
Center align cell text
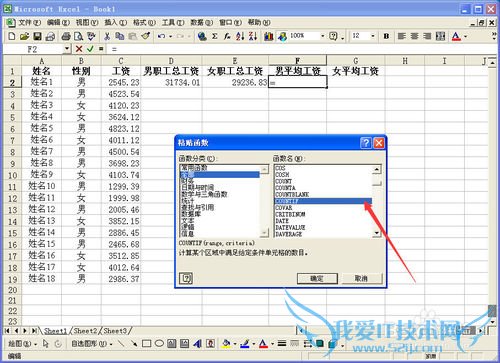414,36
